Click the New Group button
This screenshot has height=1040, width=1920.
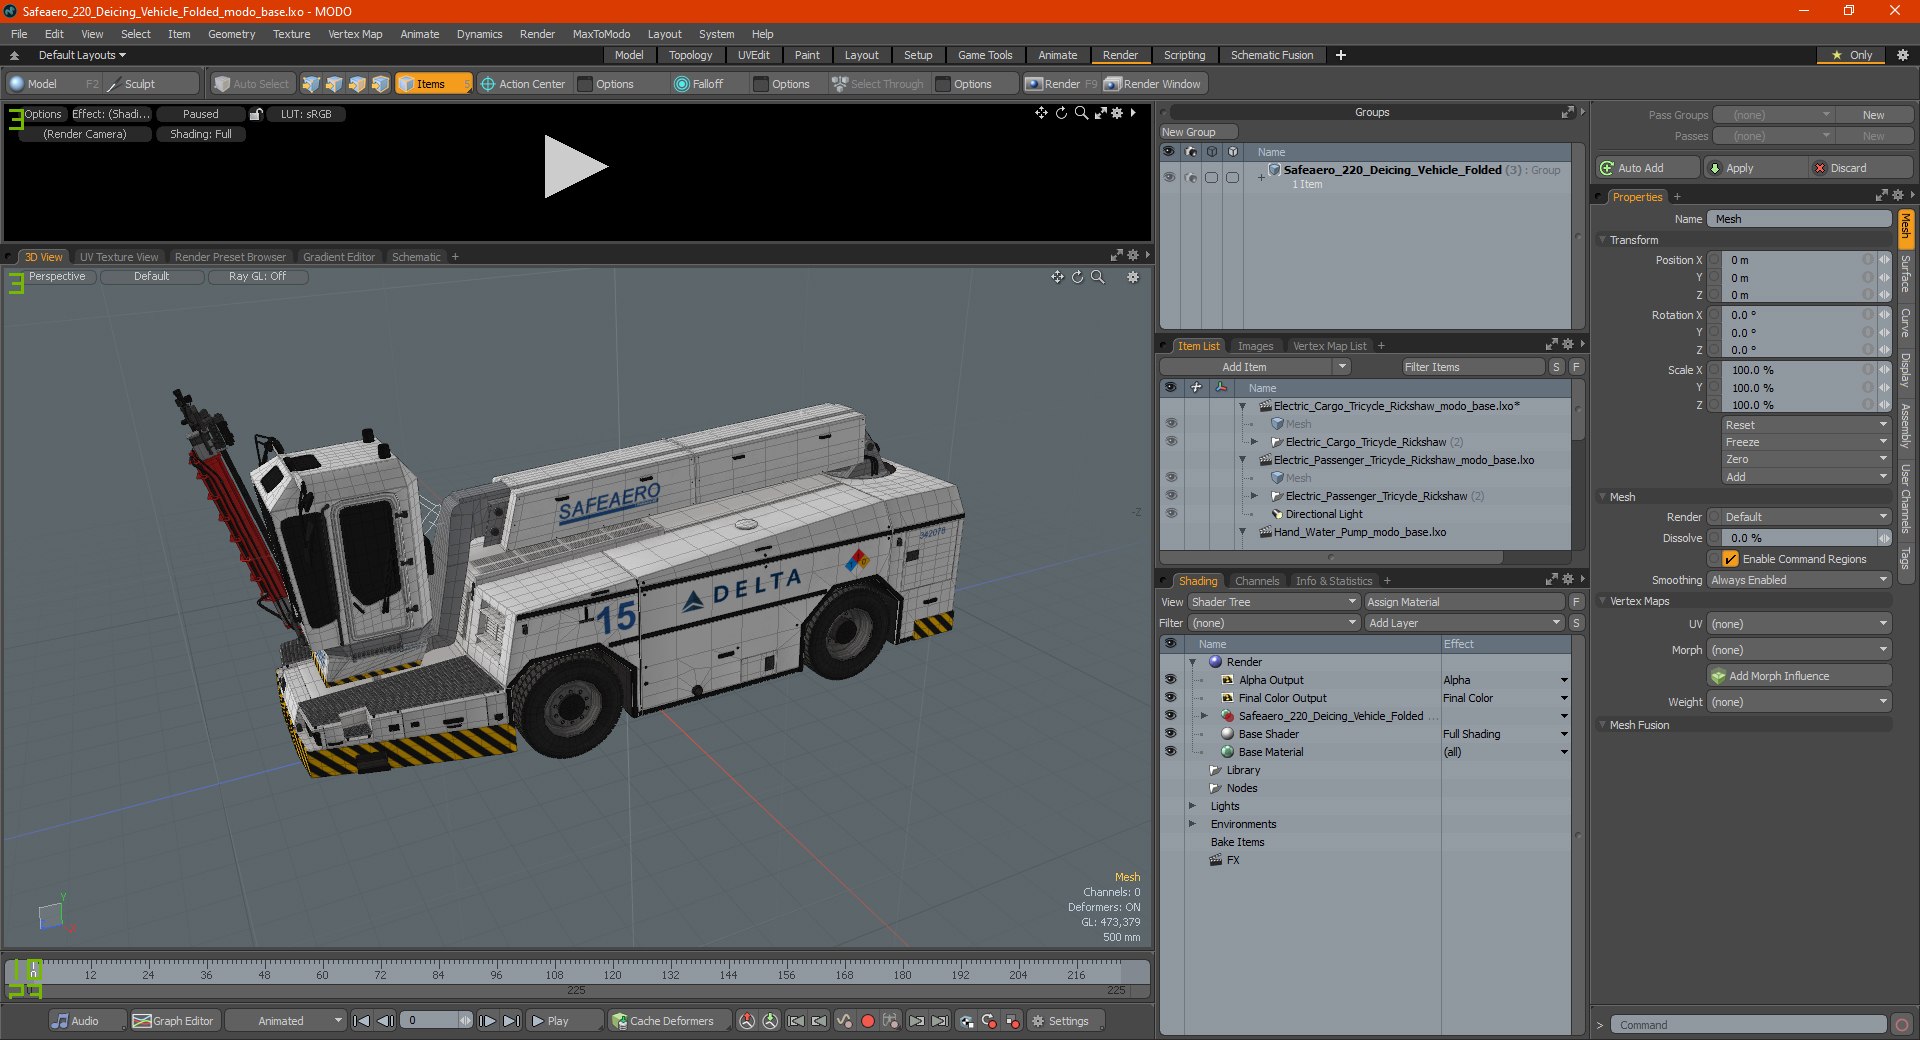pyautogui.click(x=1197, y=132)
